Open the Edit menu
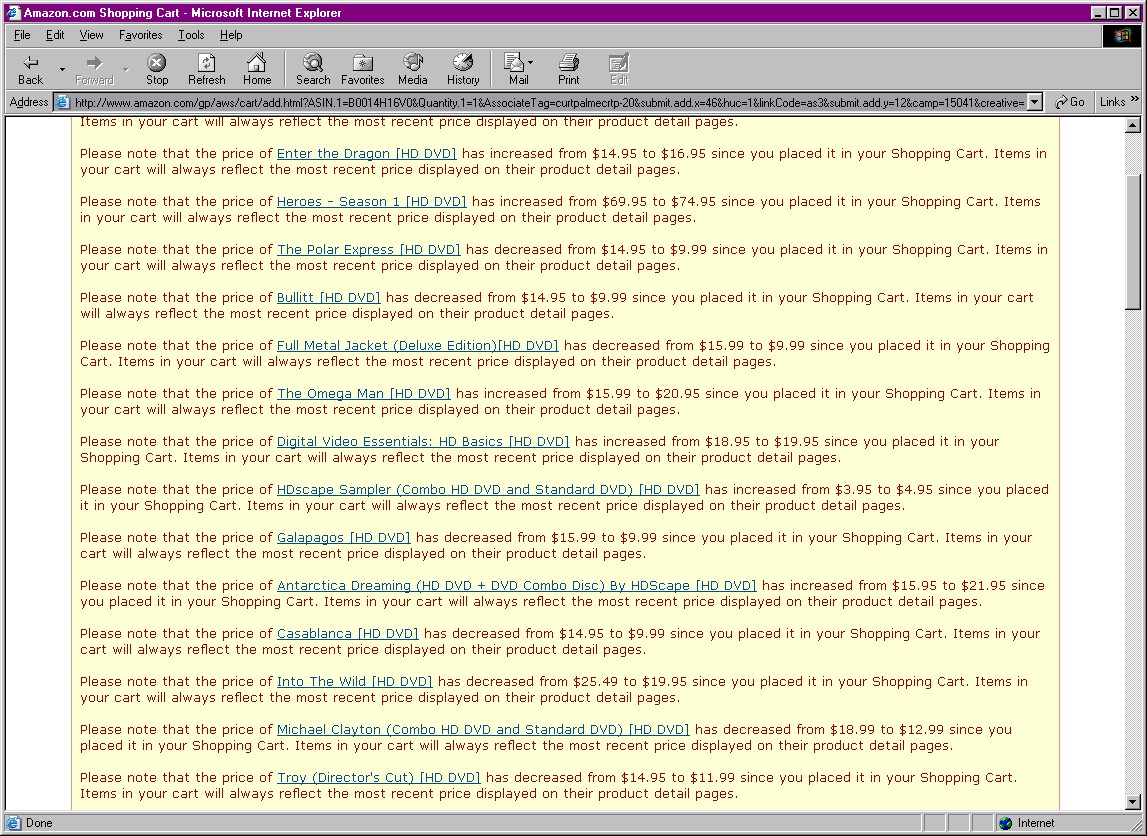The image size is (1147, 836). (x=55, y=35)
